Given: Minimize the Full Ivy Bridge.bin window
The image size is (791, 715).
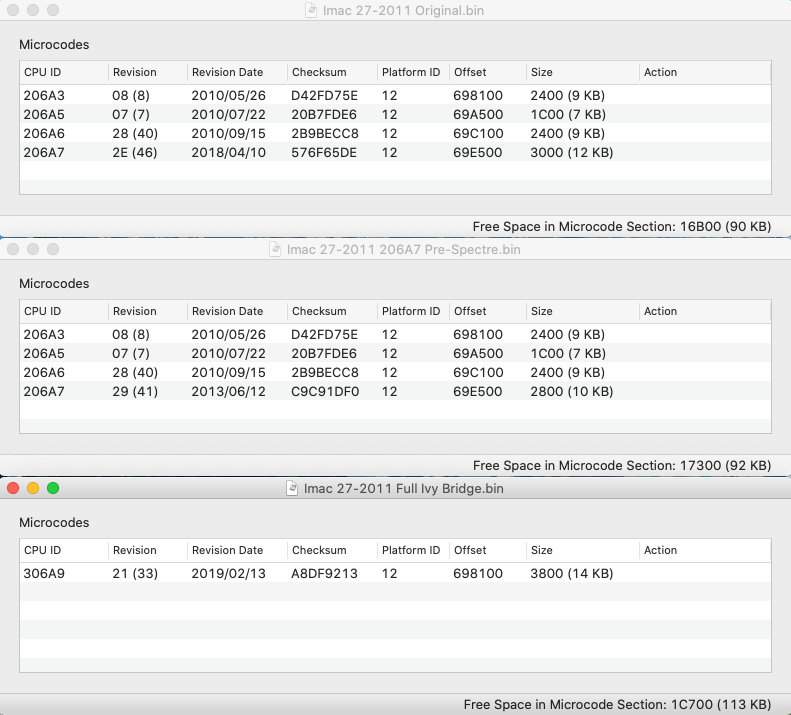Looking at the screenshot, I should 33,488.
